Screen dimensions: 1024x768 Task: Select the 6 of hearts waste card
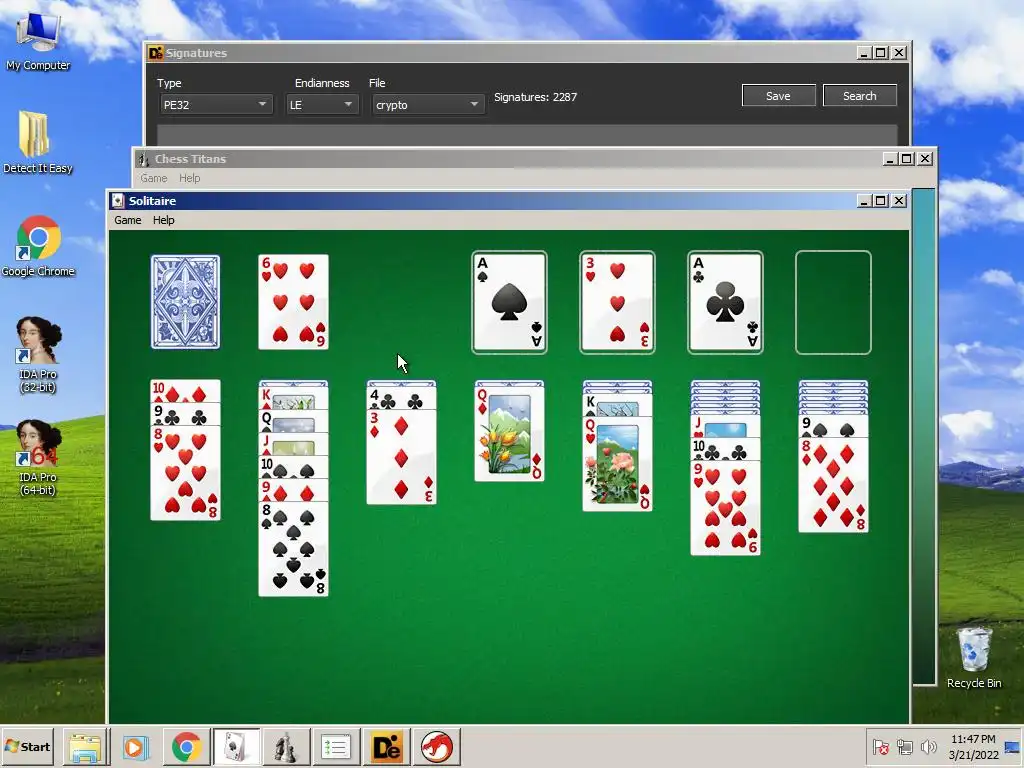tap(293, 302)
